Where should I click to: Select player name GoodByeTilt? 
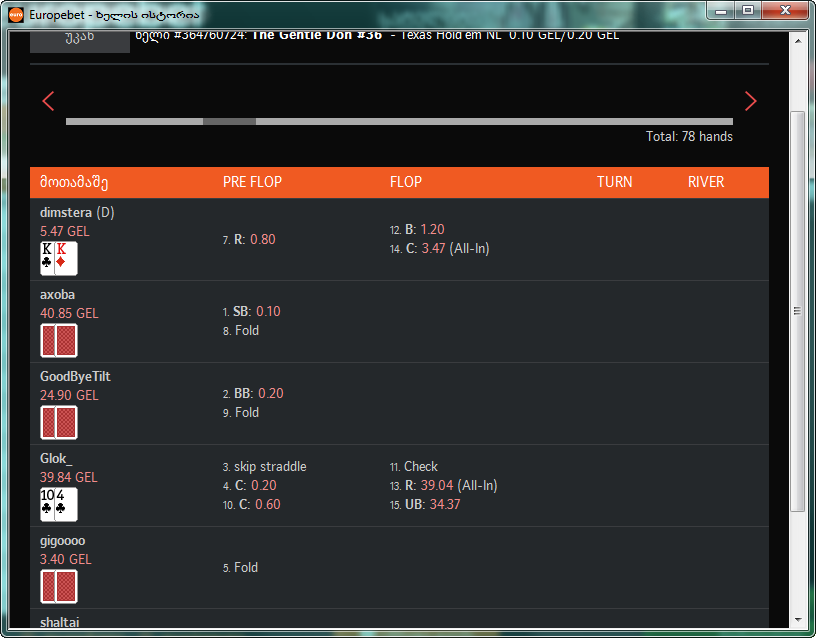[75, 376]
